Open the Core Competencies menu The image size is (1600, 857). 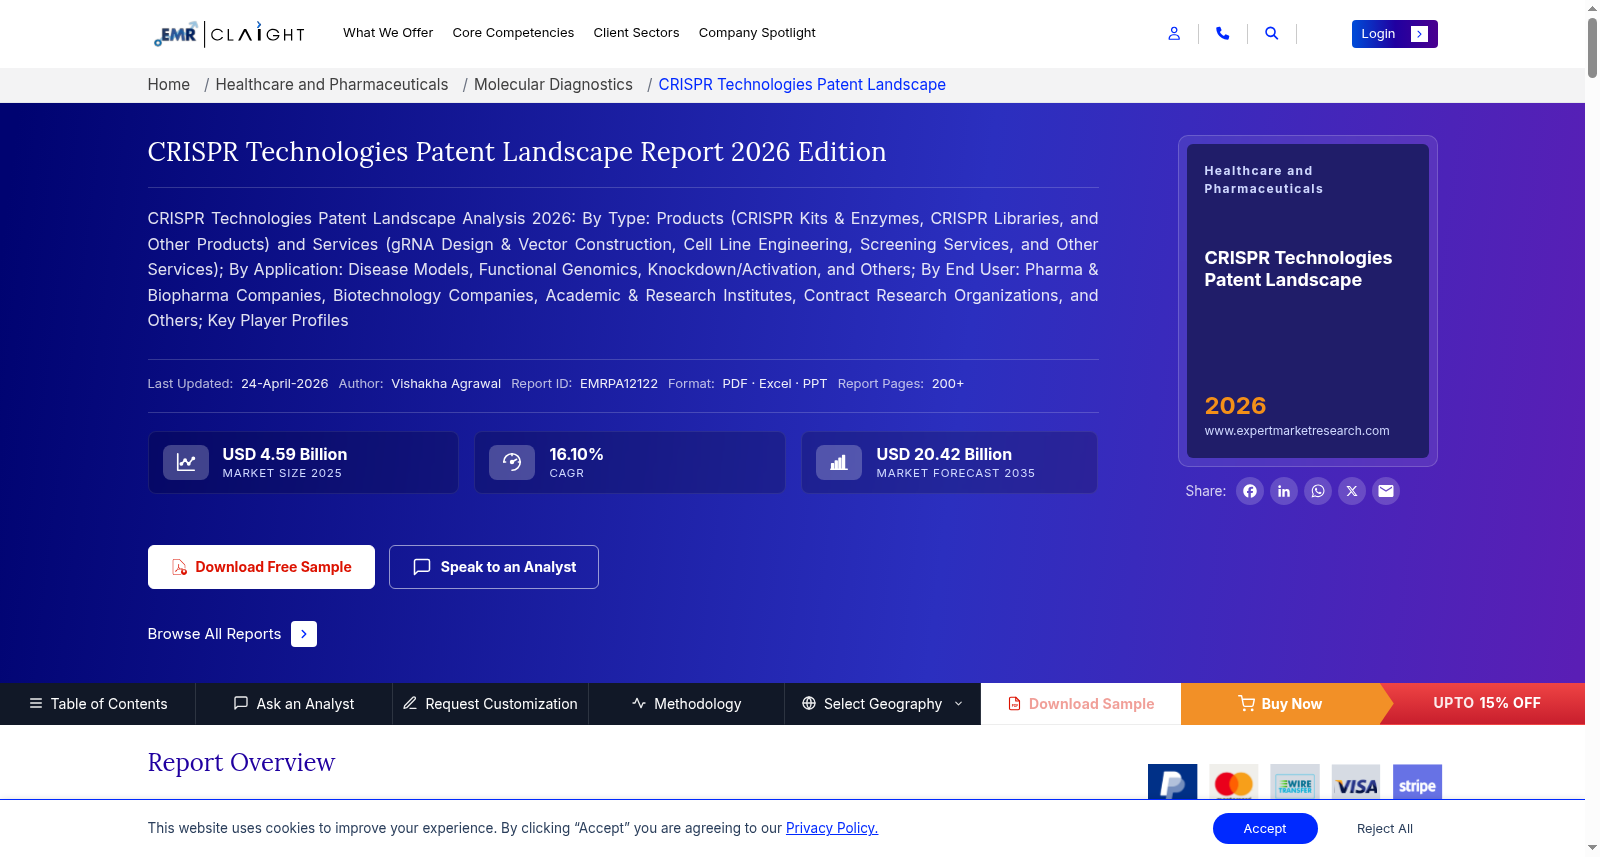point(513,33)
